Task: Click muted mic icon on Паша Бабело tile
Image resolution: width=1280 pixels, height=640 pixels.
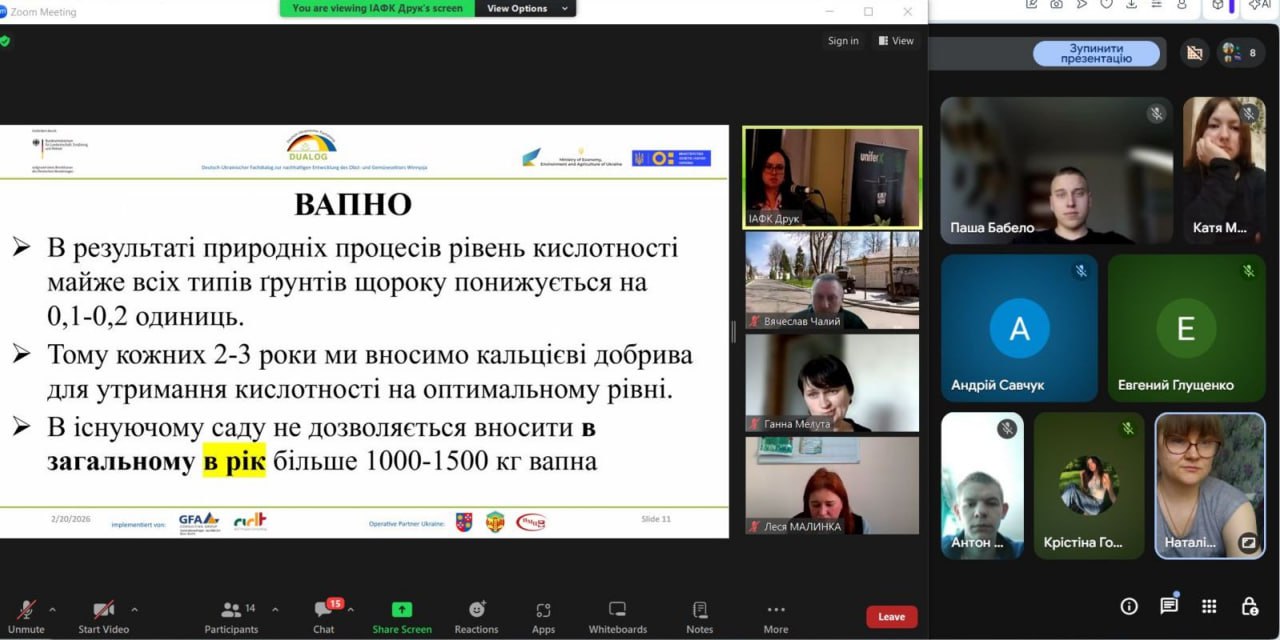Action: point(1157,114)
